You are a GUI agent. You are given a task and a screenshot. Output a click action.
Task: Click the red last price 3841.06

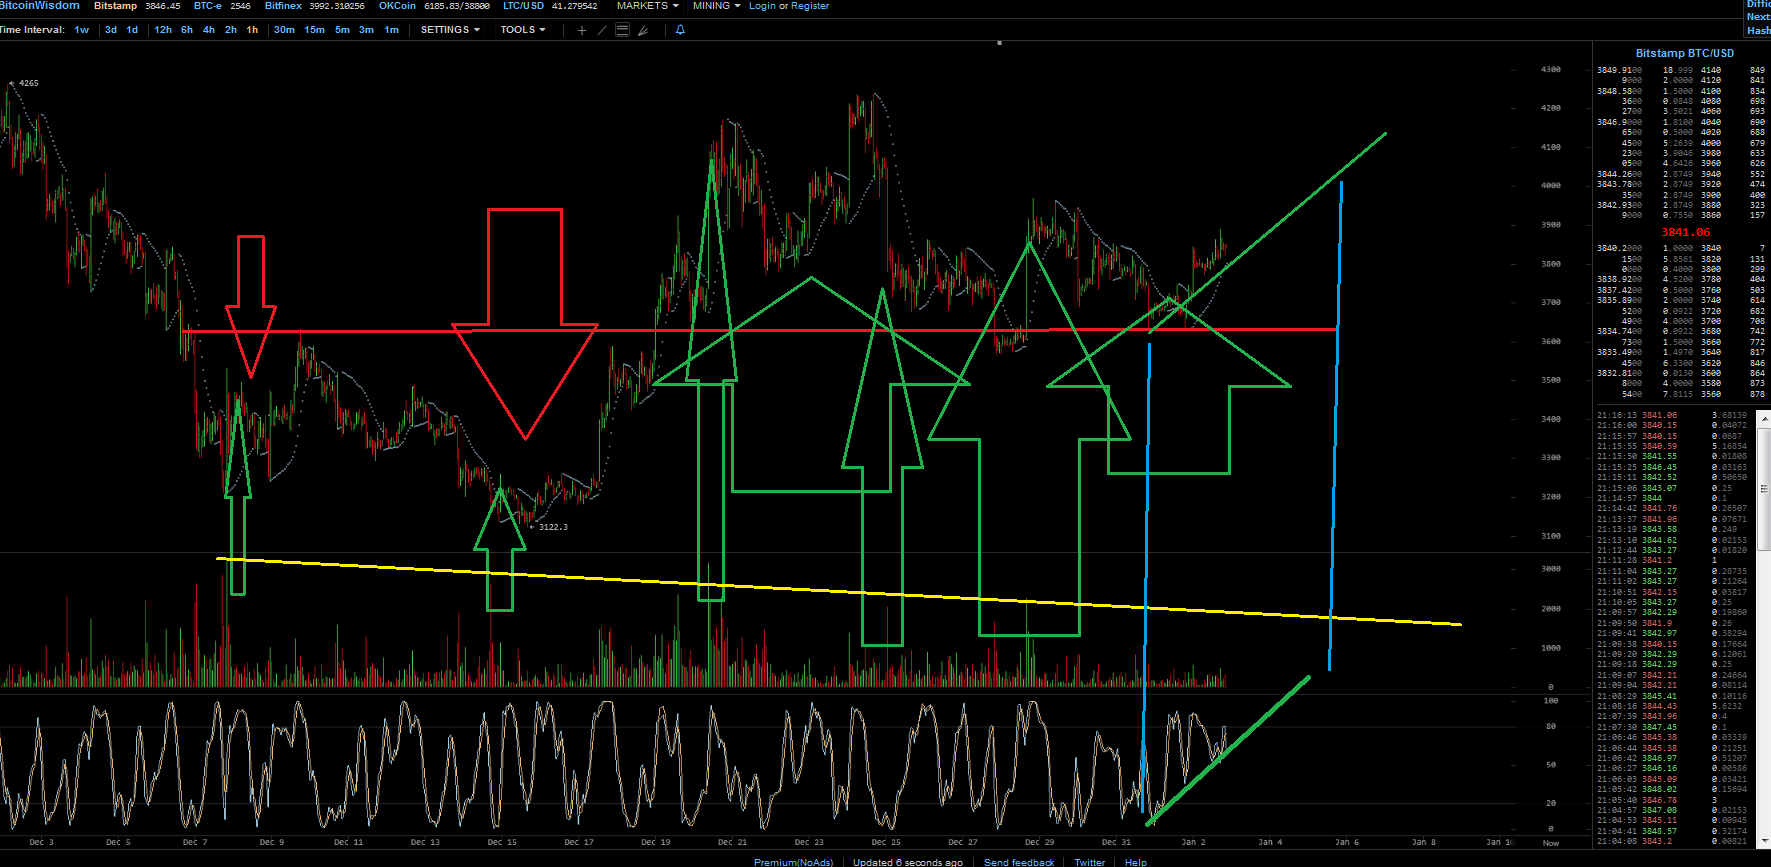point(1686,232)
